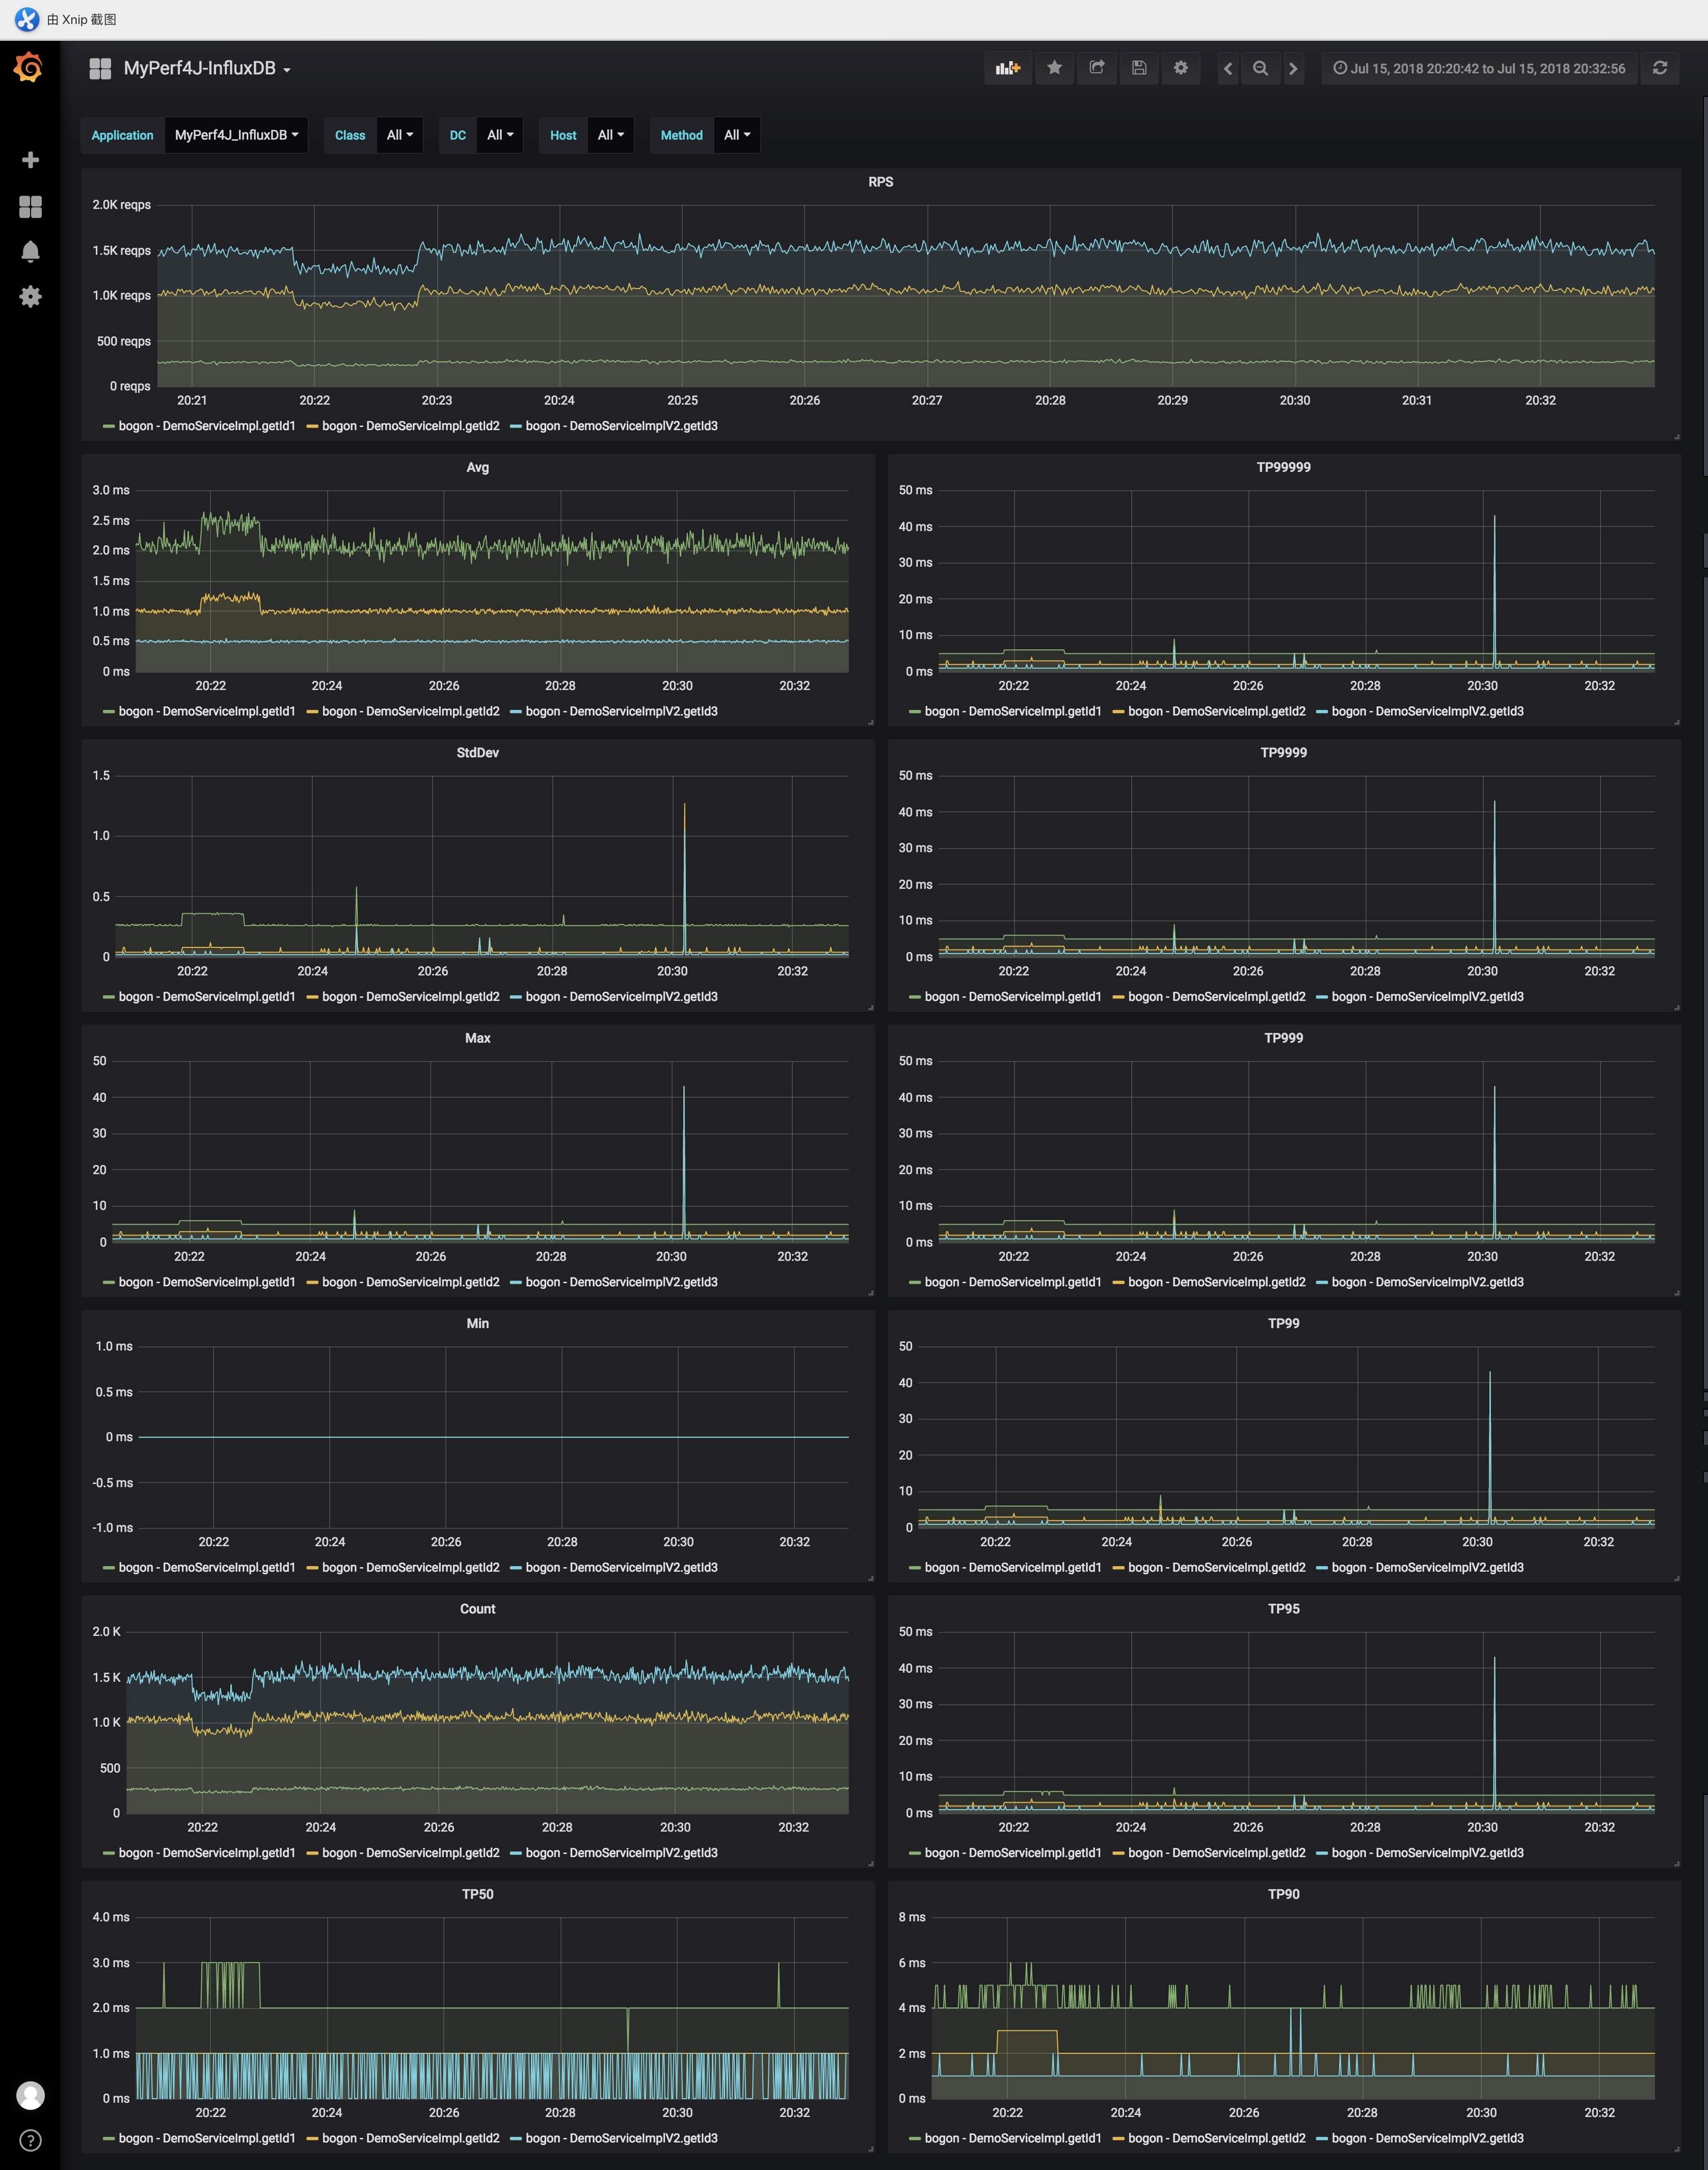Zoom out the time range

[x=1260, y=68]
